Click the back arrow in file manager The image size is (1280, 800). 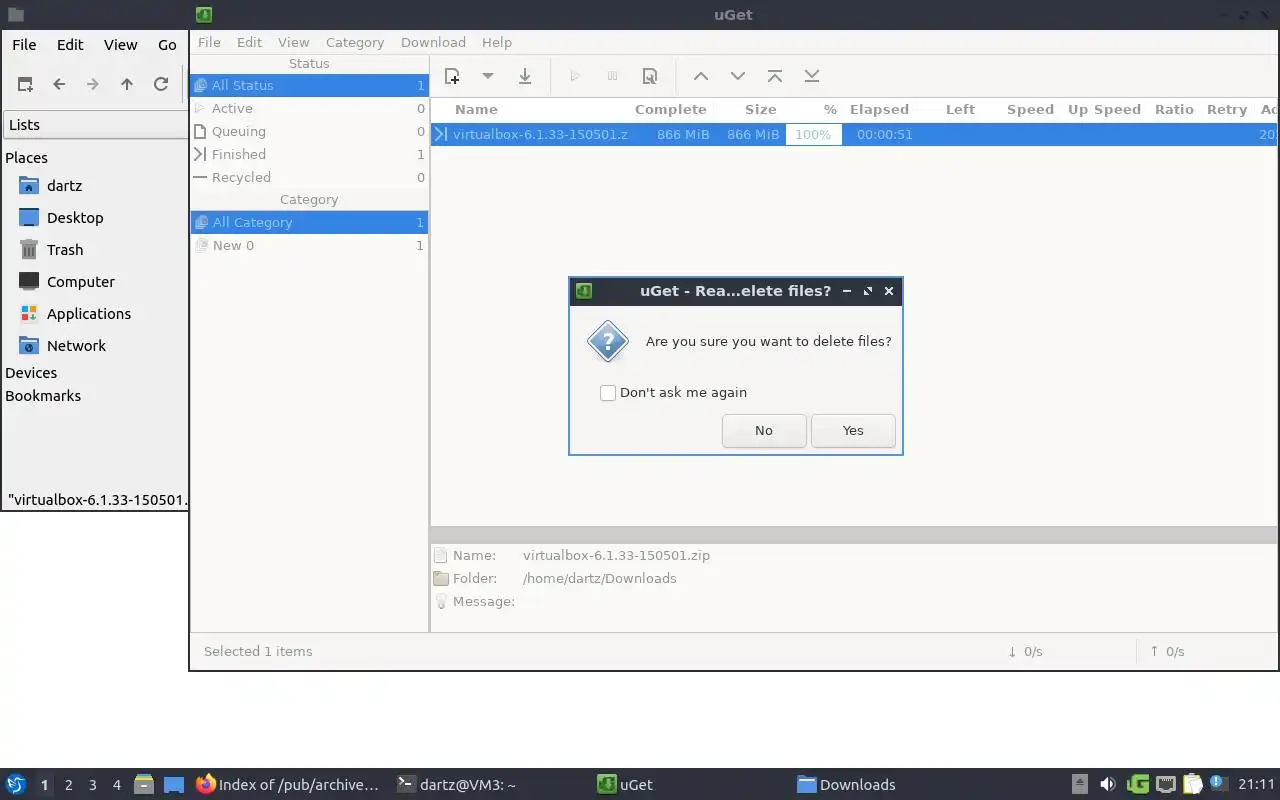[59, 84]
